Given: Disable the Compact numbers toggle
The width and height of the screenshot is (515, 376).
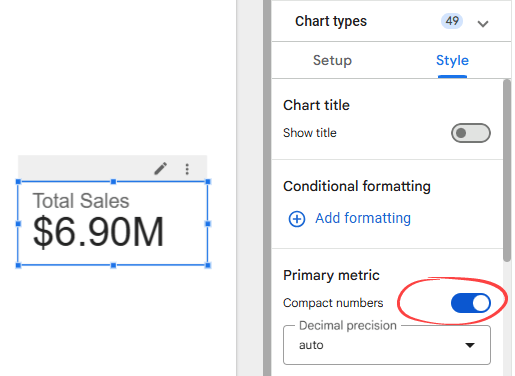Looking at the screenshot, I should 471,303.
